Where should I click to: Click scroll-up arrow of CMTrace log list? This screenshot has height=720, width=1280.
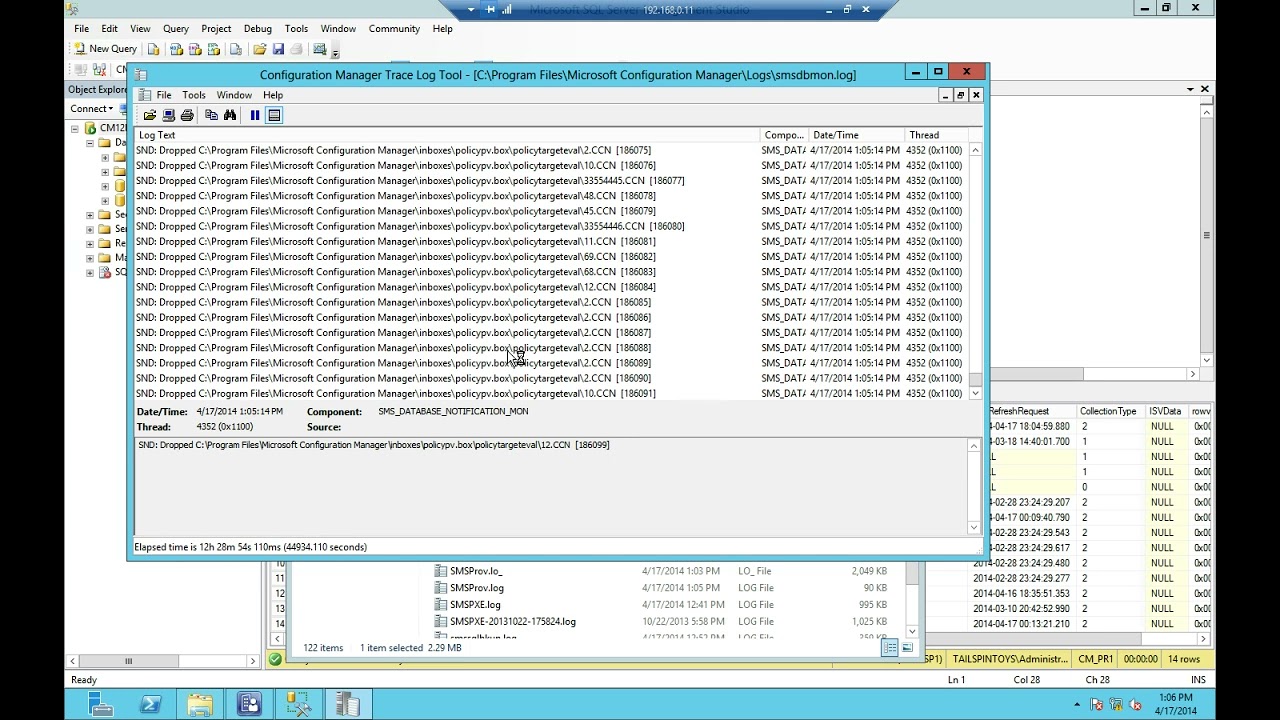[x=975, y=150]
